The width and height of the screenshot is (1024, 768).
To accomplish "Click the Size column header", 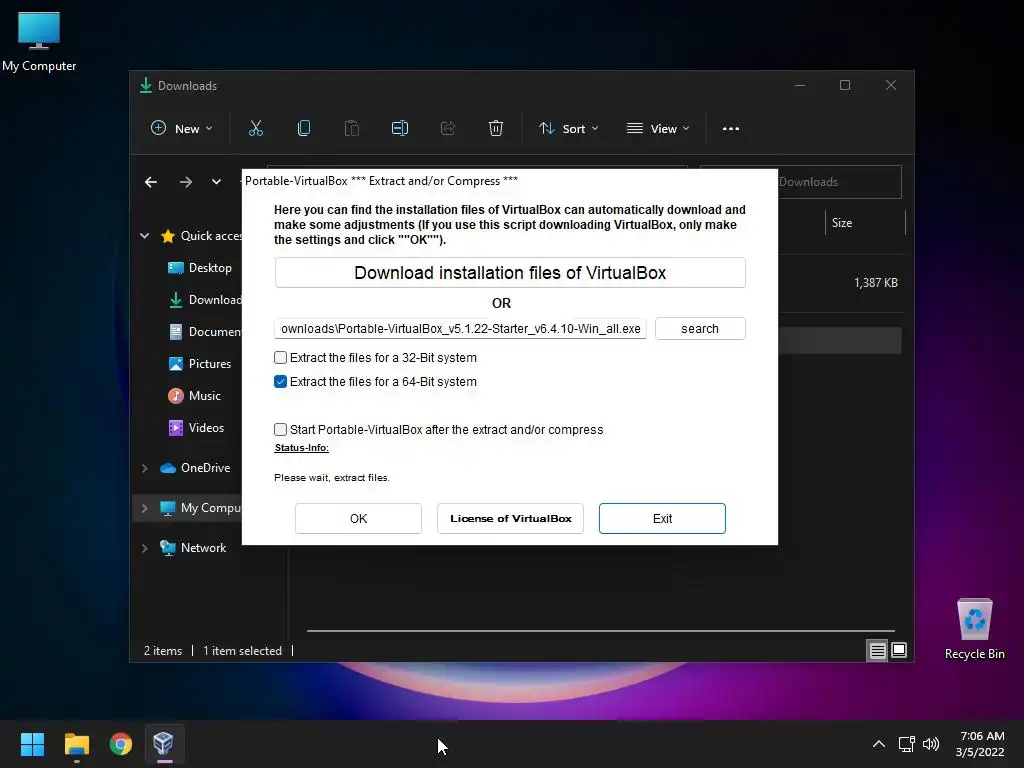I will (x=865, y=223).
